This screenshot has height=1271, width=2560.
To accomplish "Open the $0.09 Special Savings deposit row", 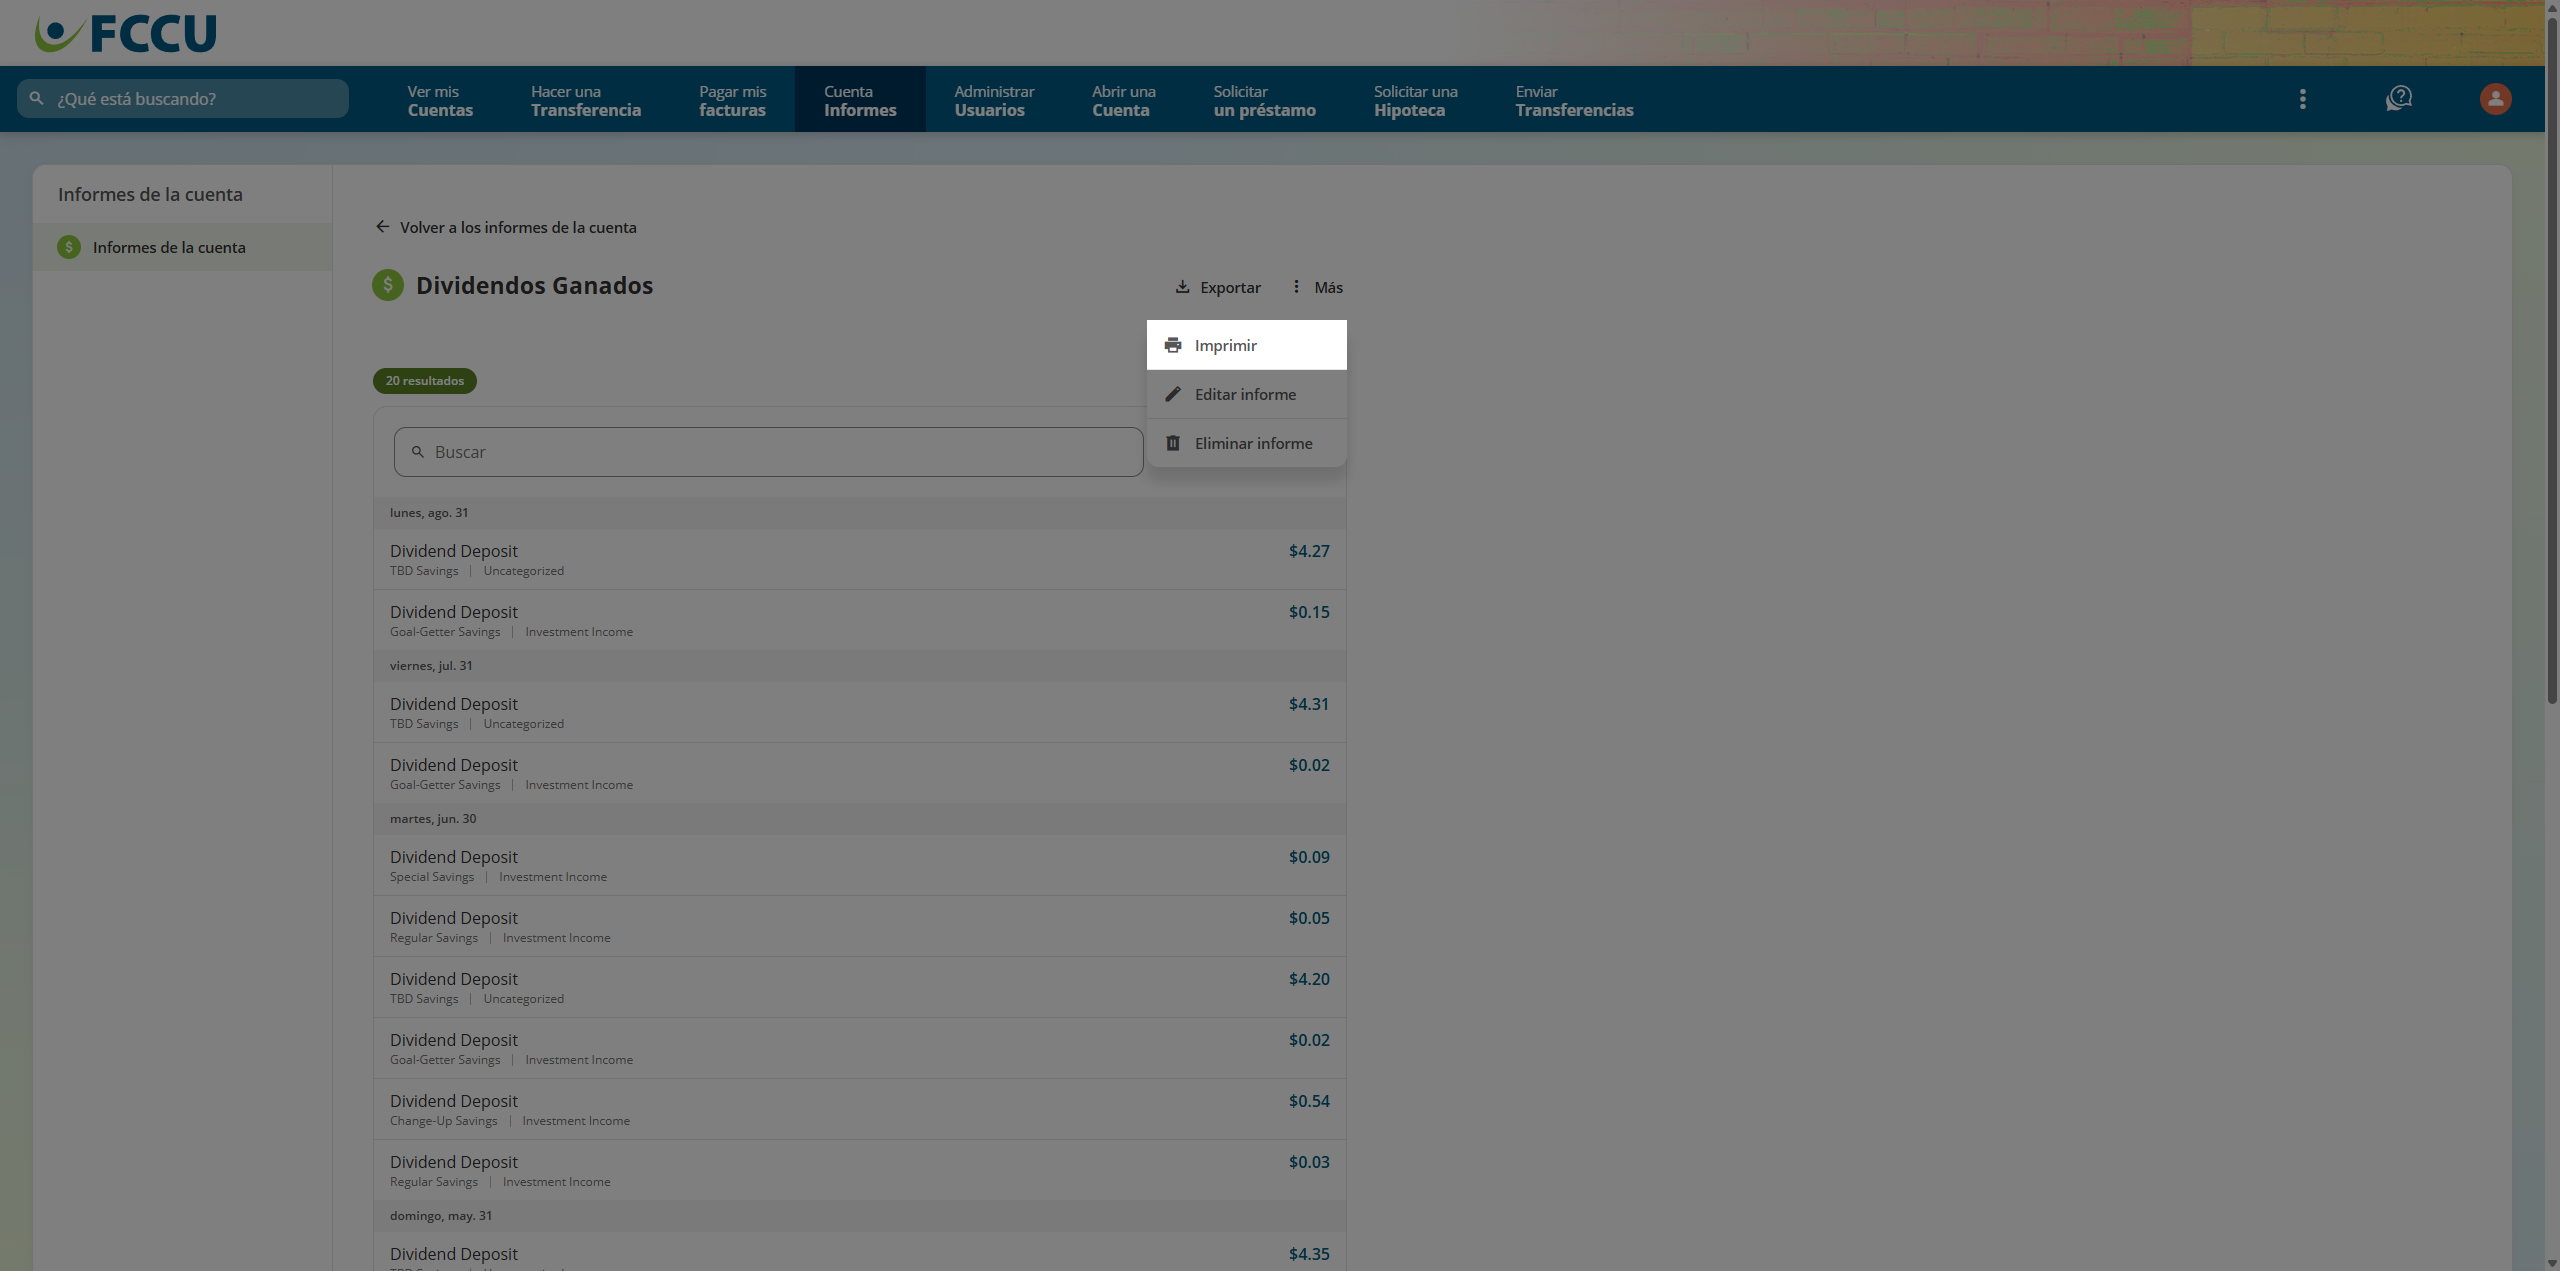I will (x=859, y=865).
